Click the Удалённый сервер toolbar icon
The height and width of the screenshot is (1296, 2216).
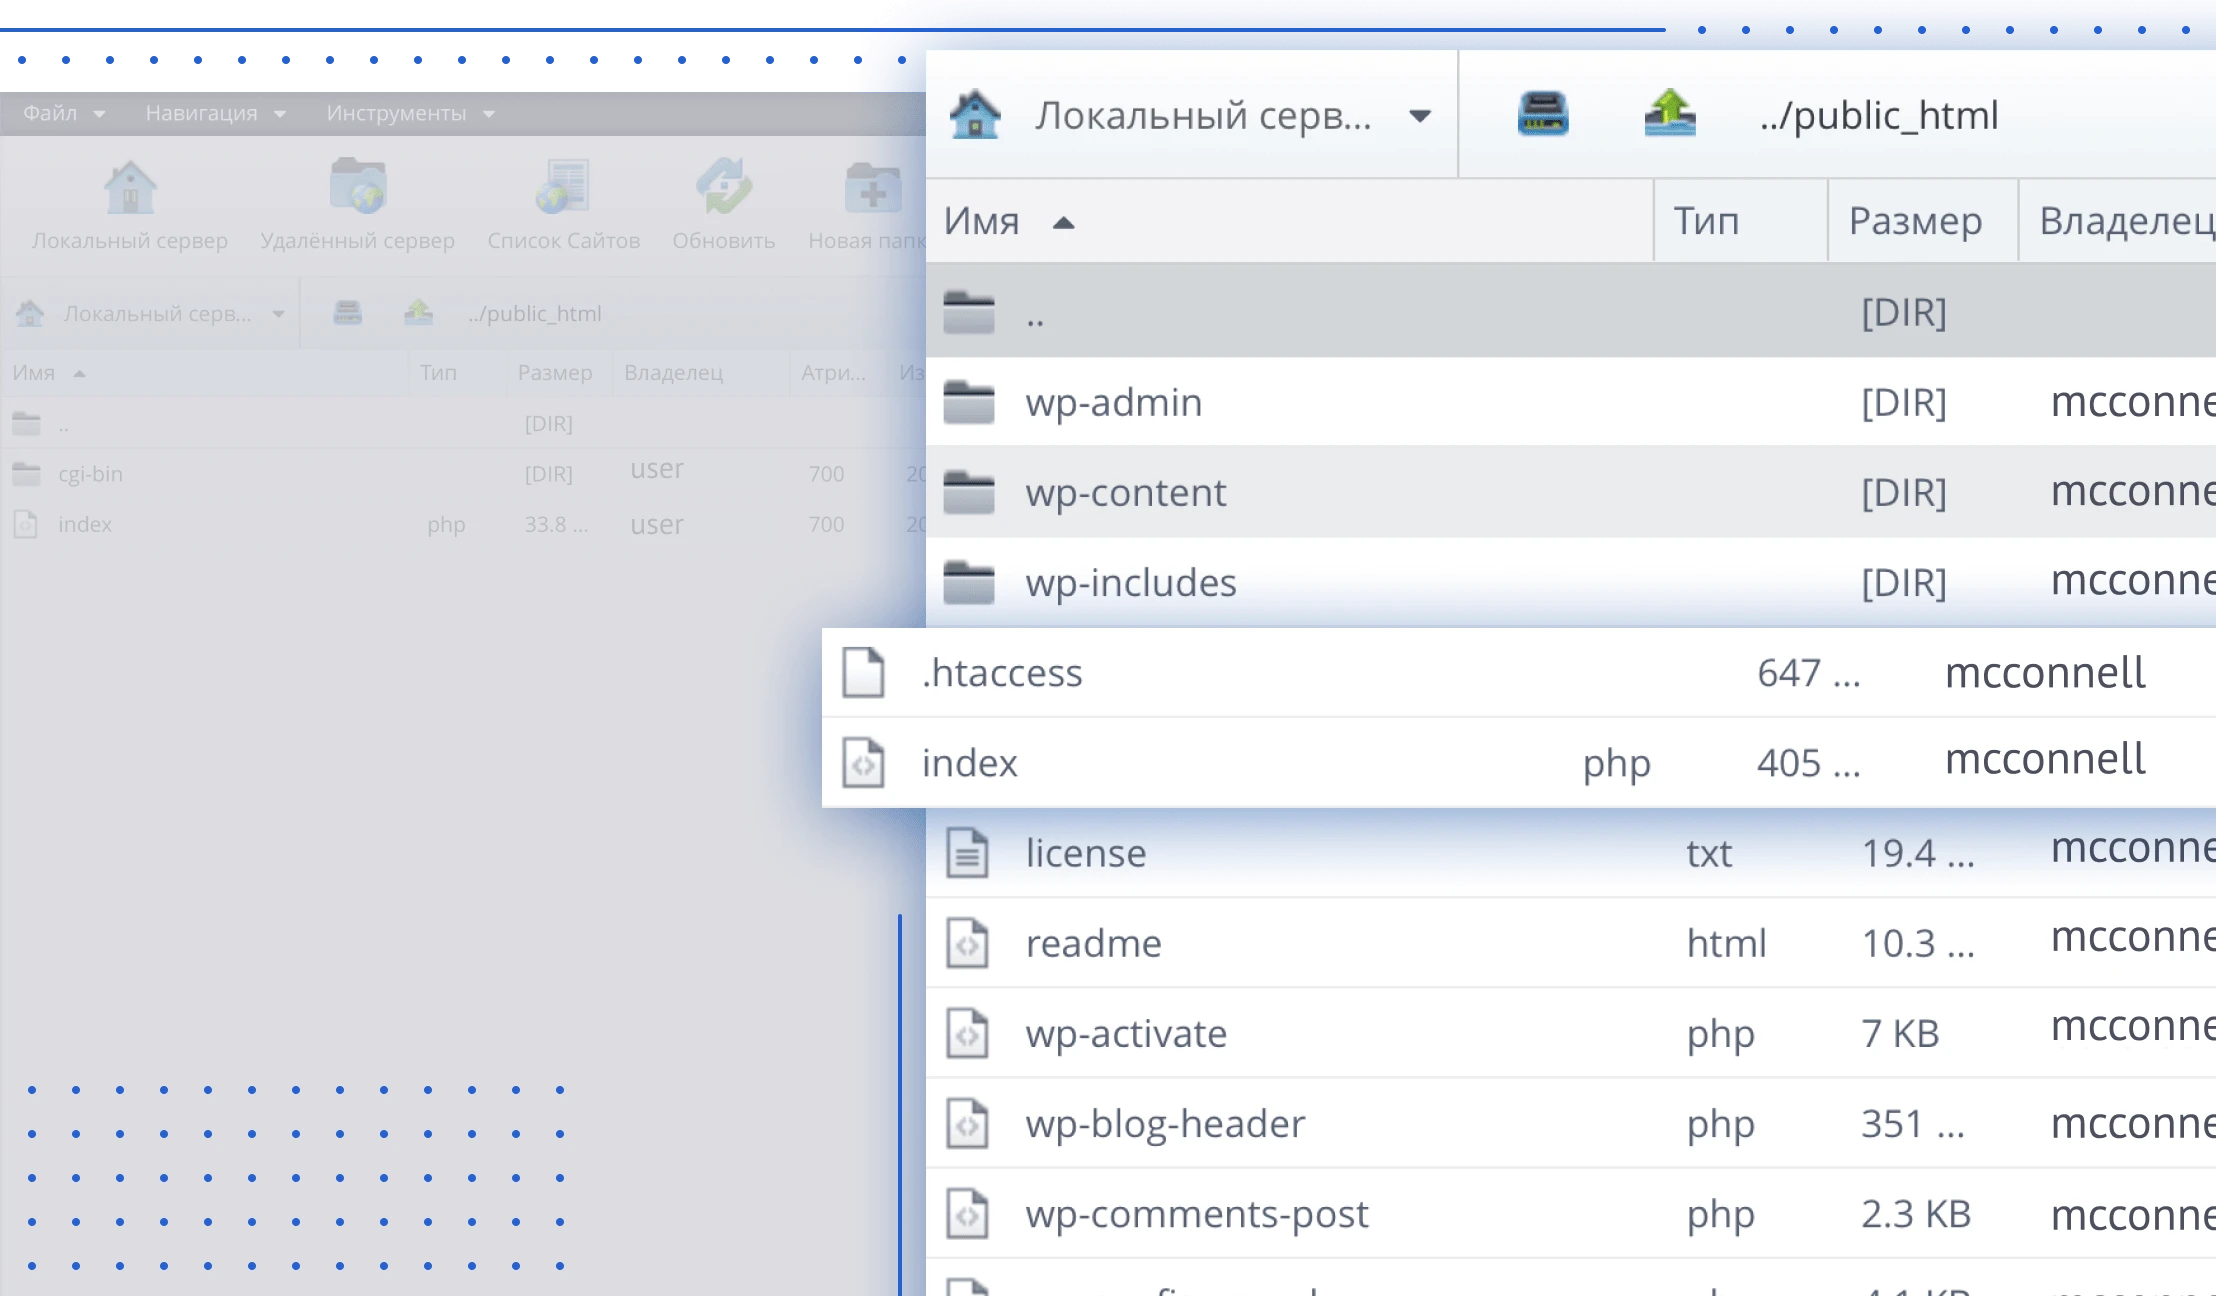tap(358, 188)
